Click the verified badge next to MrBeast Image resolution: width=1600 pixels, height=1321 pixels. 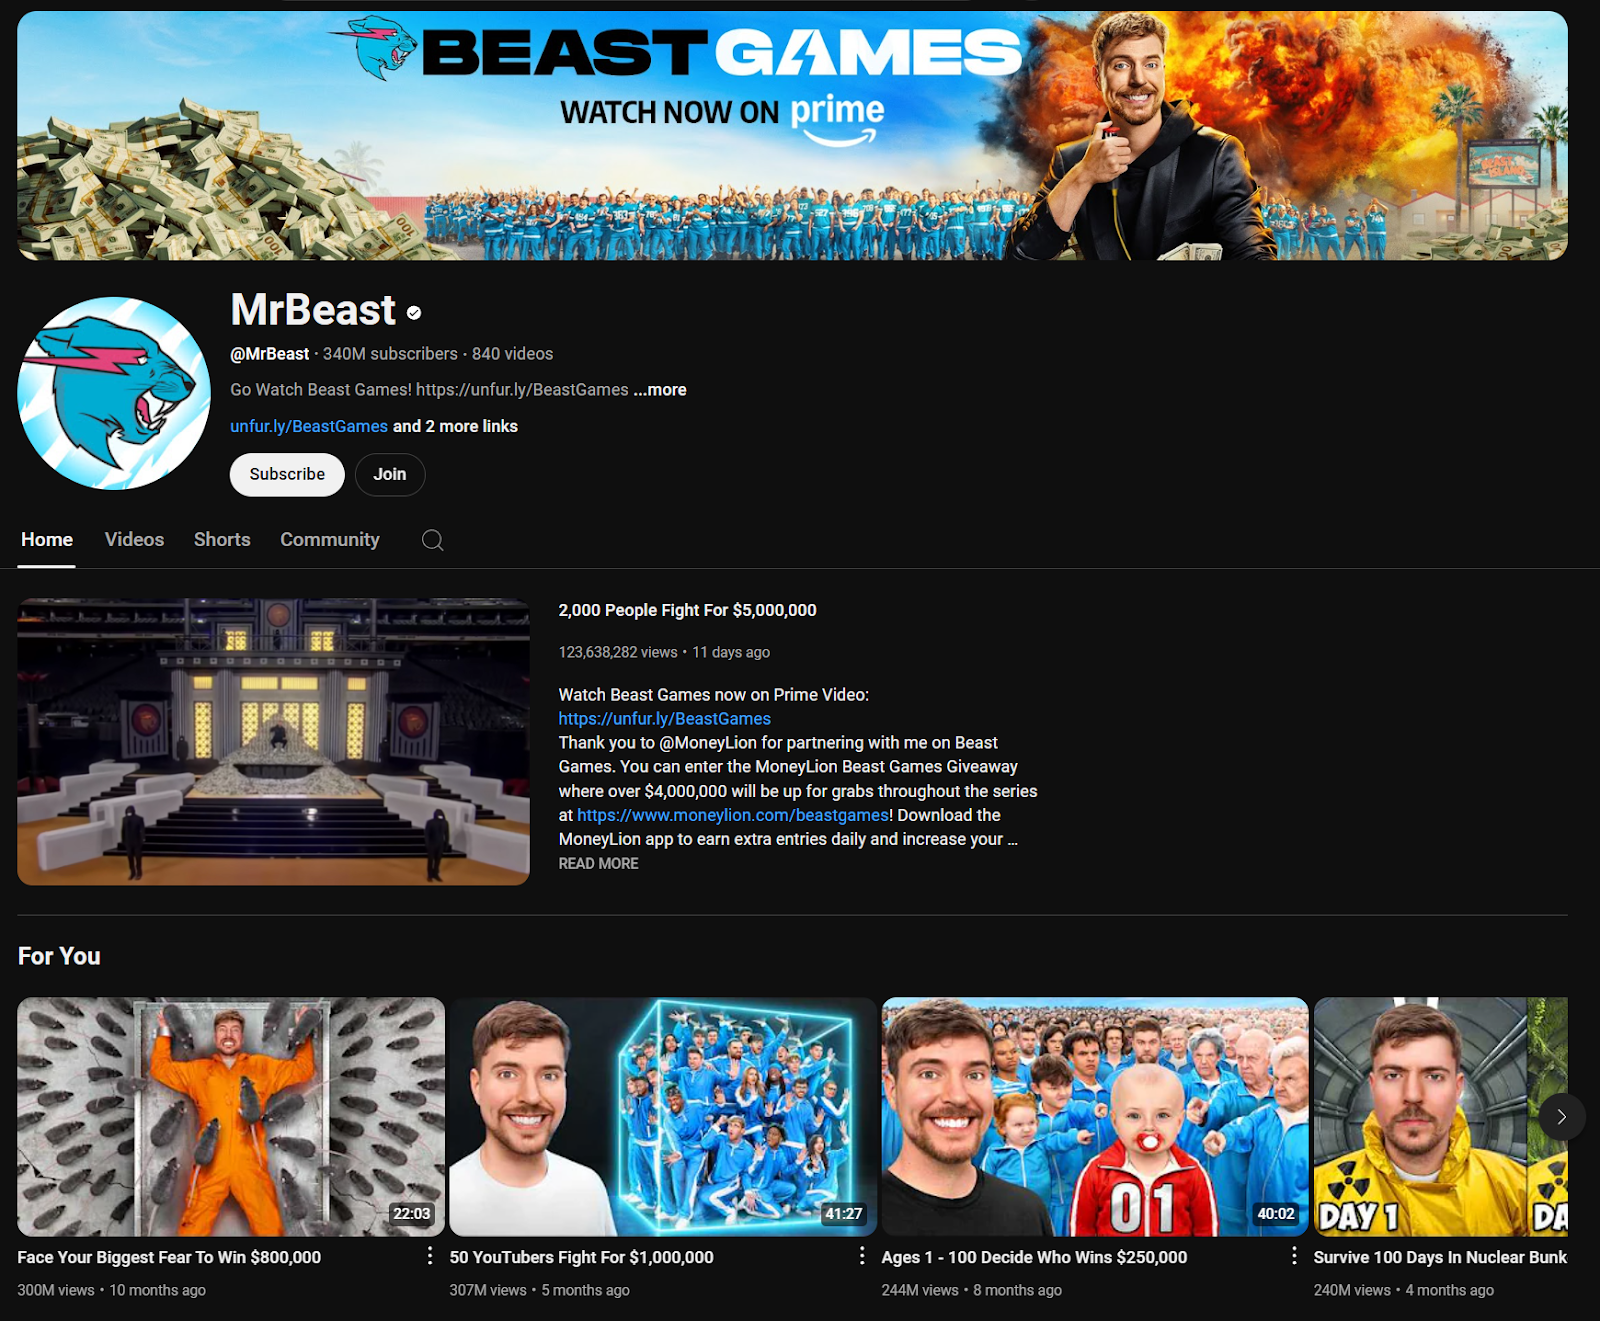pyautogui.click(x=413, y=313)
